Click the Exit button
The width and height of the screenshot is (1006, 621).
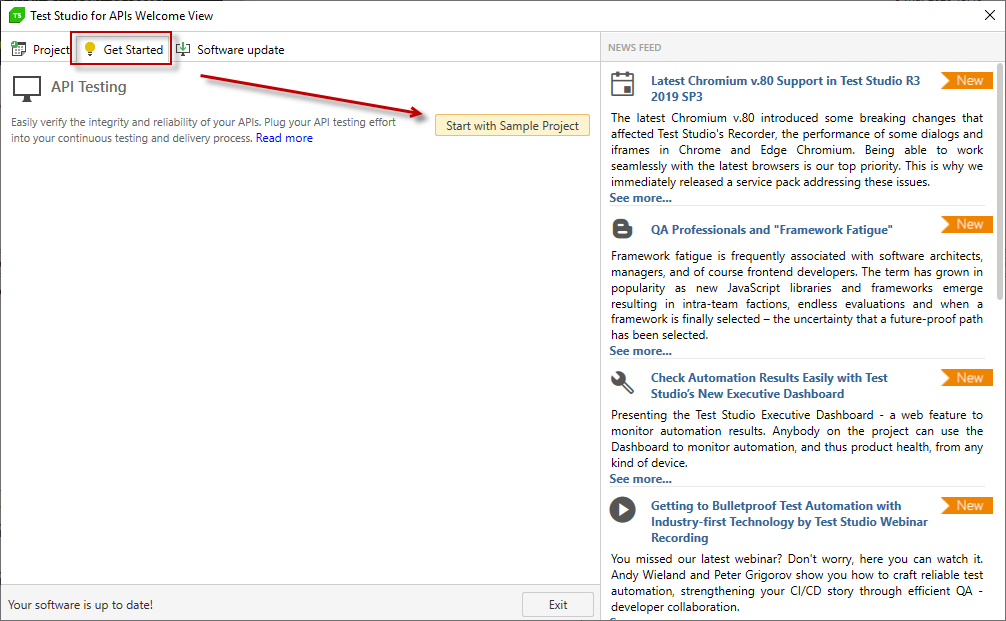(x=558, y=604)
